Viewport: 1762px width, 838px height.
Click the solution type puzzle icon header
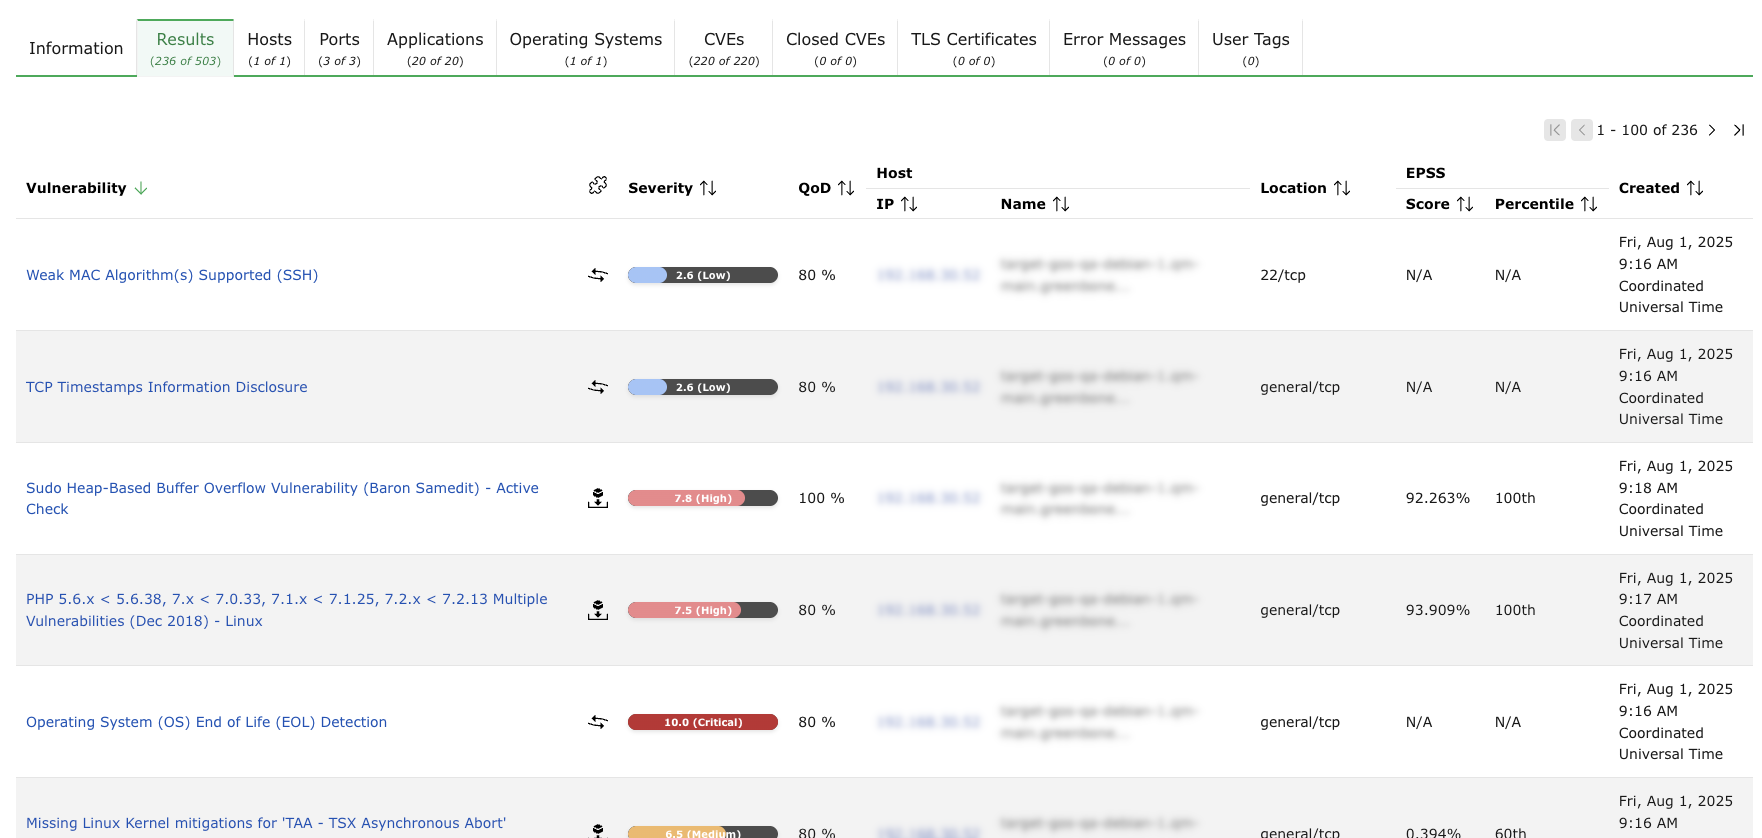[x=598, y=186]
